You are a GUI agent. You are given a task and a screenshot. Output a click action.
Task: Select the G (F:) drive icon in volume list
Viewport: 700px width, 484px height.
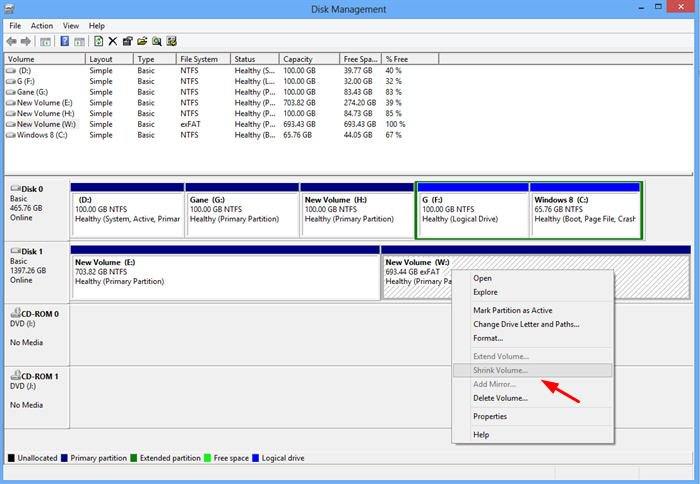(x=11, y=81)
